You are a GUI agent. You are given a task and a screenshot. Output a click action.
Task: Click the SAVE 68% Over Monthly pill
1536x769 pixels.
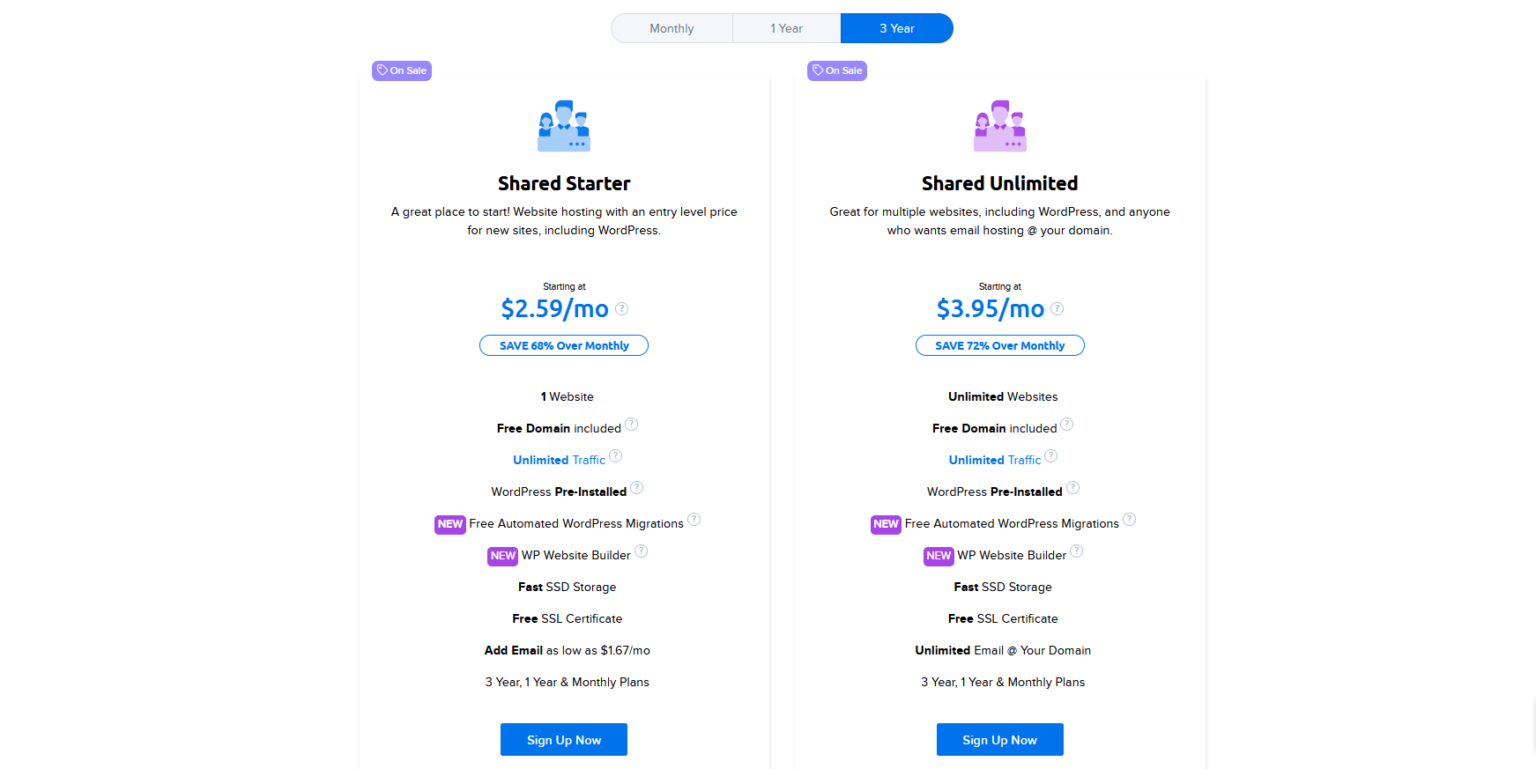pyautogui.click(x=564, y=345)
